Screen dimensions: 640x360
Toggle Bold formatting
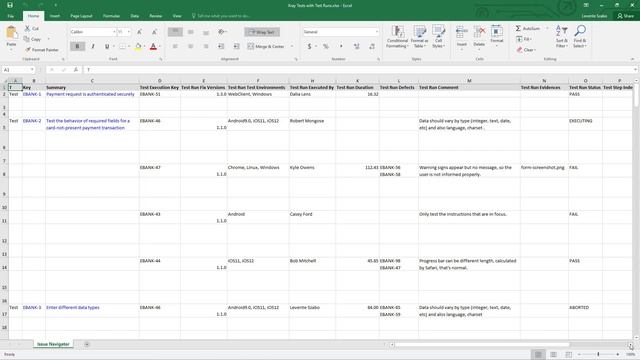click(x=77, y=47)
